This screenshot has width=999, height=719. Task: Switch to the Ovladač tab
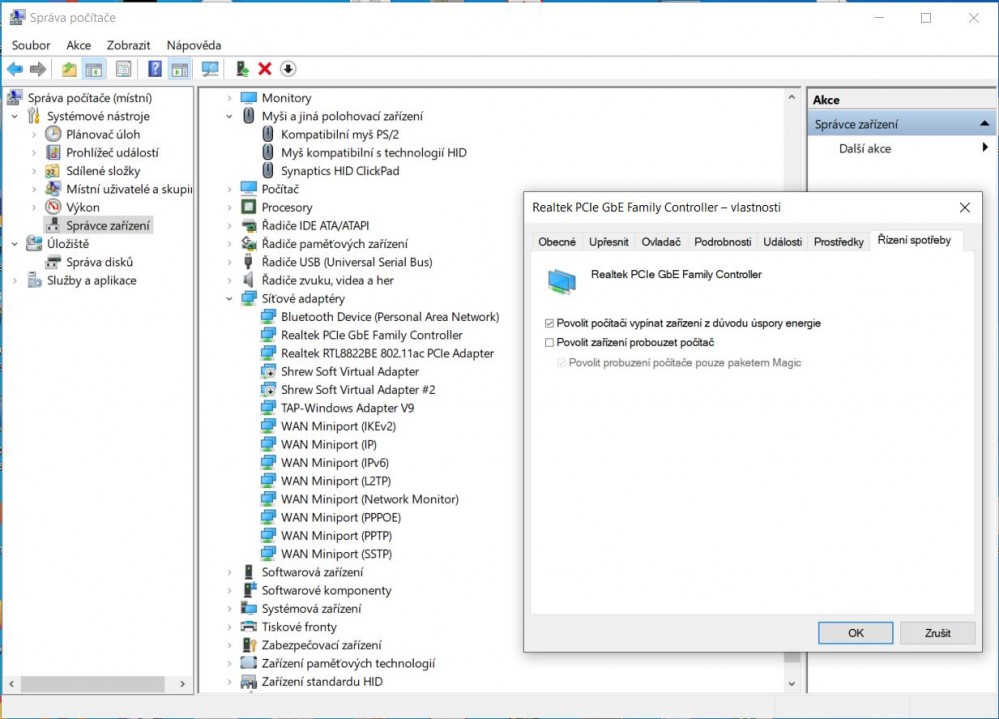pyautogui.click(x=661, y=242)
